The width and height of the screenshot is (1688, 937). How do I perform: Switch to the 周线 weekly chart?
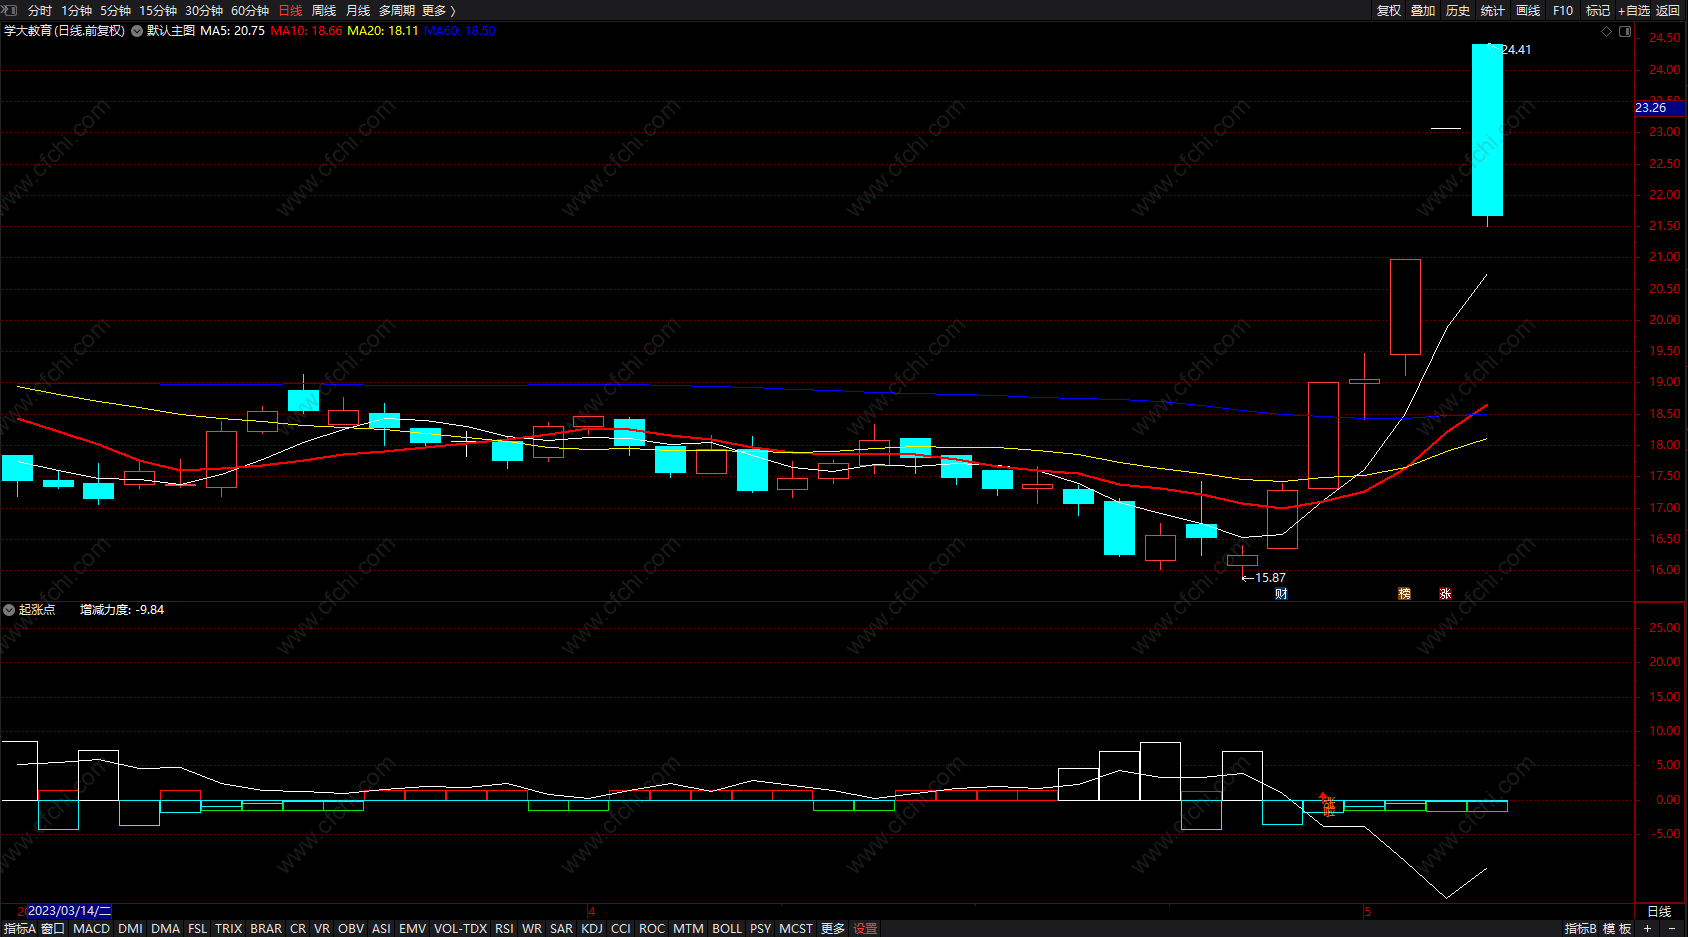point(324,10)
